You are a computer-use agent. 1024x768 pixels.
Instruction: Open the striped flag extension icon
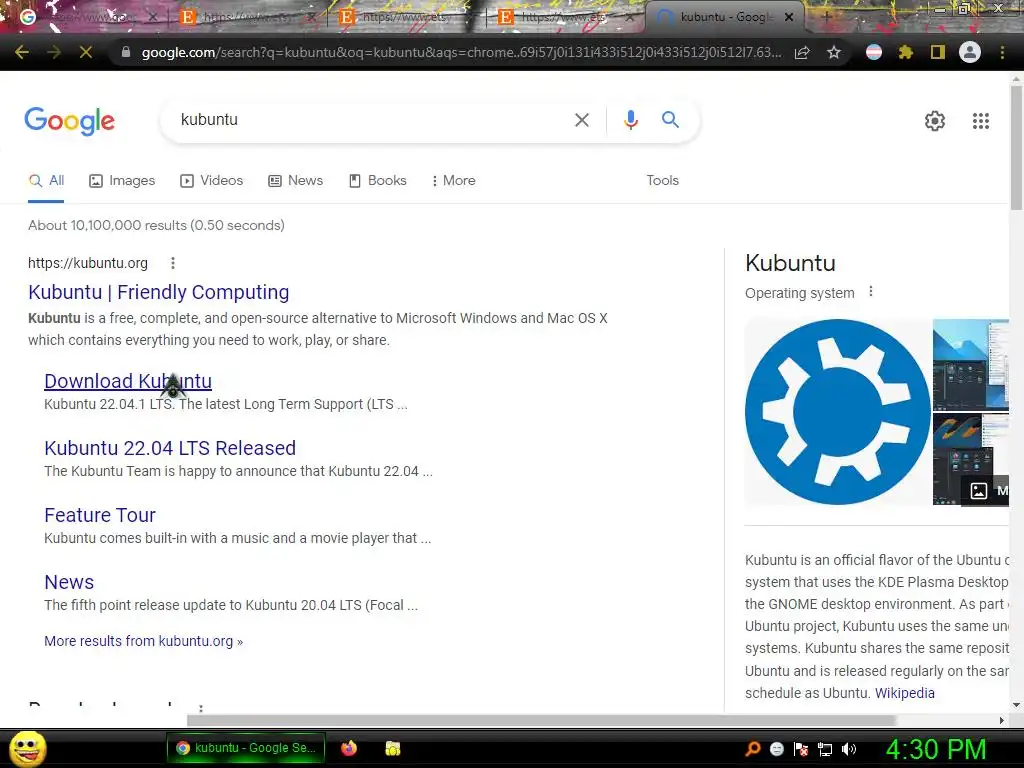pyautogui.click(x=874, y=52)
